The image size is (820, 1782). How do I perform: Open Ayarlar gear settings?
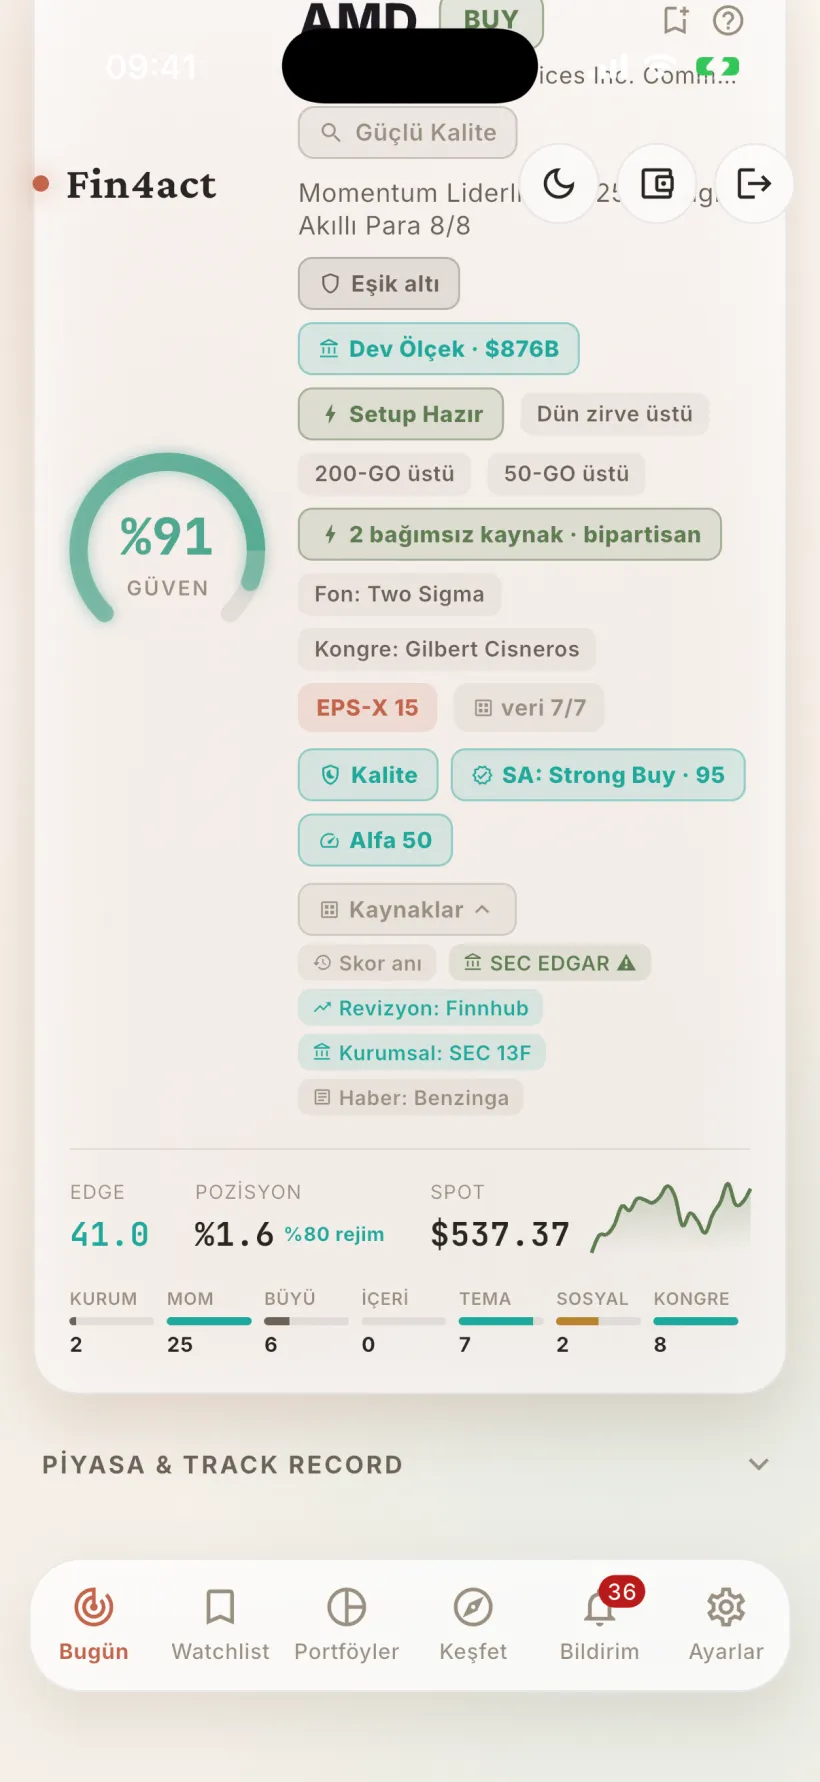(x=726, y=1625)
